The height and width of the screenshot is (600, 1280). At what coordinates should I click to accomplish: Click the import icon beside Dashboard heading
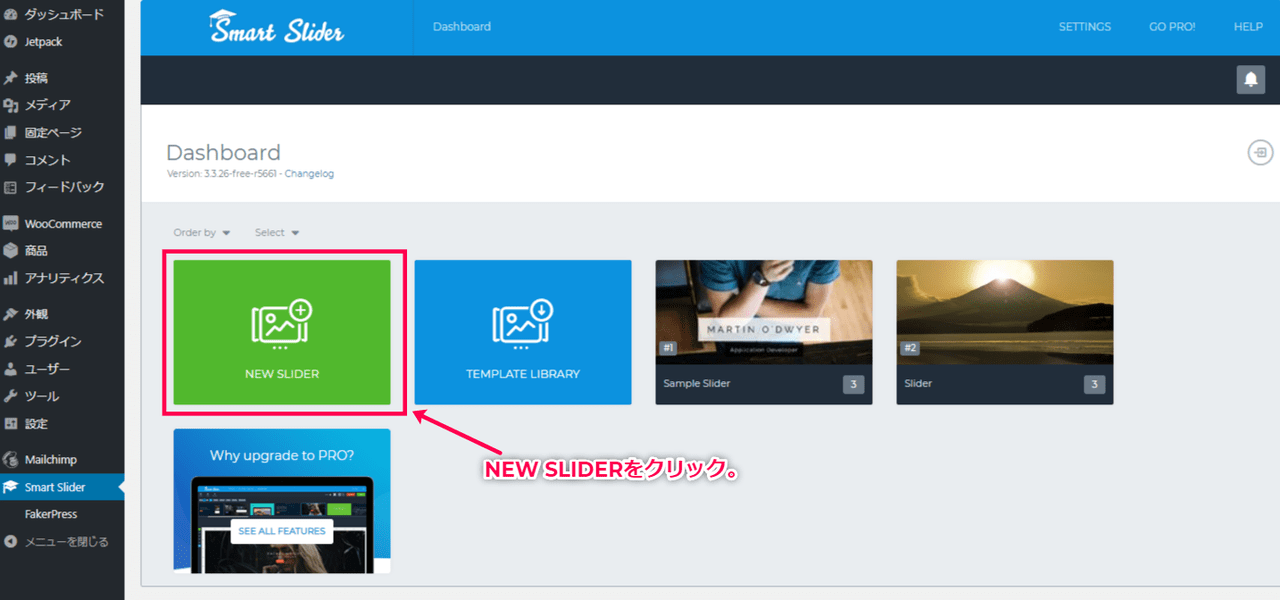1259,153
